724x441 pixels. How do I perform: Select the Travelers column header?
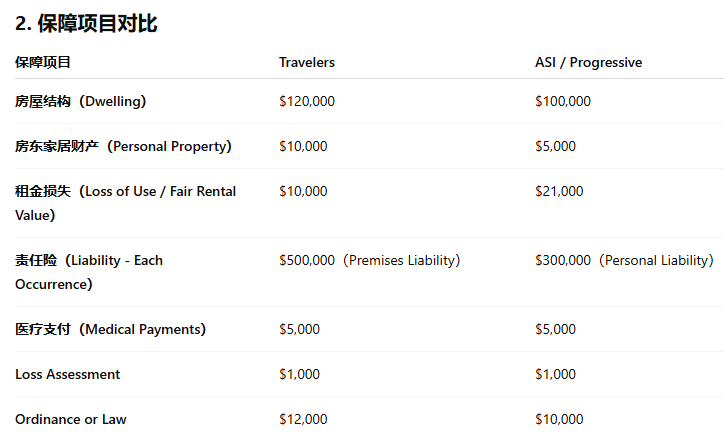307,62
